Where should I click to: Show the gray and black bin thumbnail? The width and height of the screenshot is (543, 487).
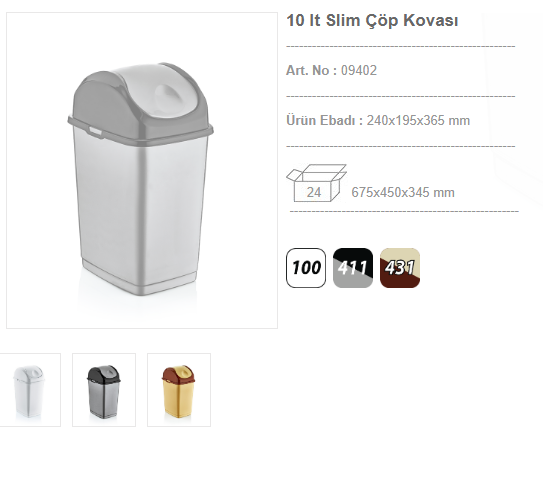click(104, 390)
